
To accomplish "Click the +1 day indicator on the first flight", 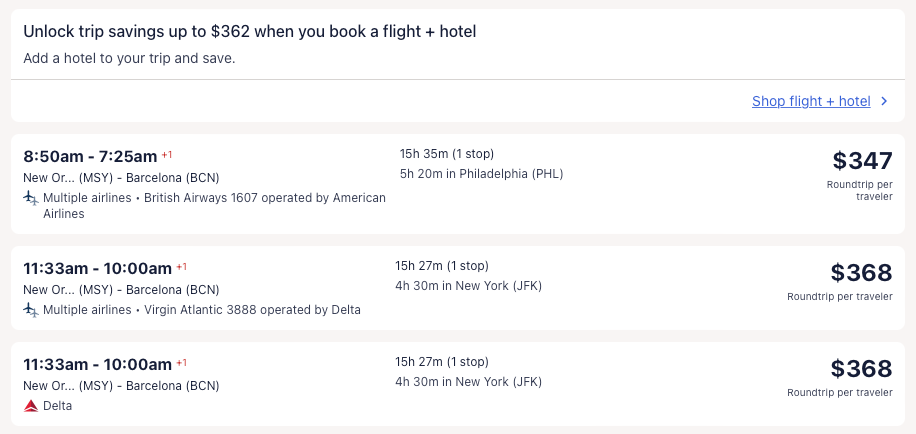I will 167,154.
